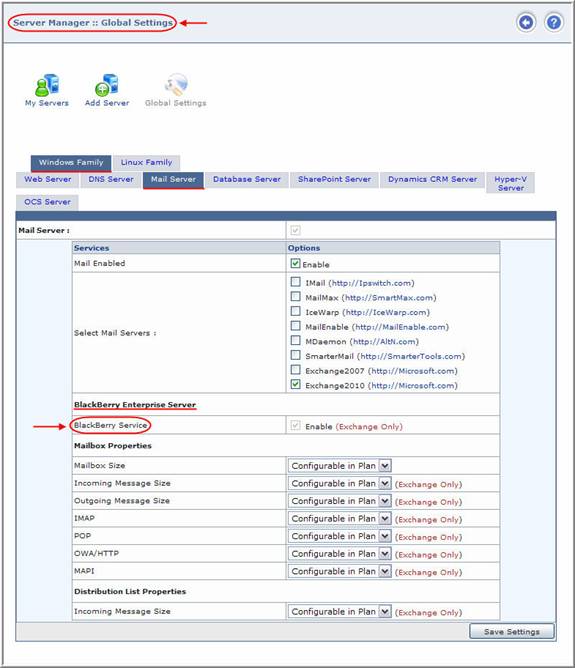This screenshot has width=575, height=668.
Task: Go to the OCS Server tab
Action: [47, 202]
